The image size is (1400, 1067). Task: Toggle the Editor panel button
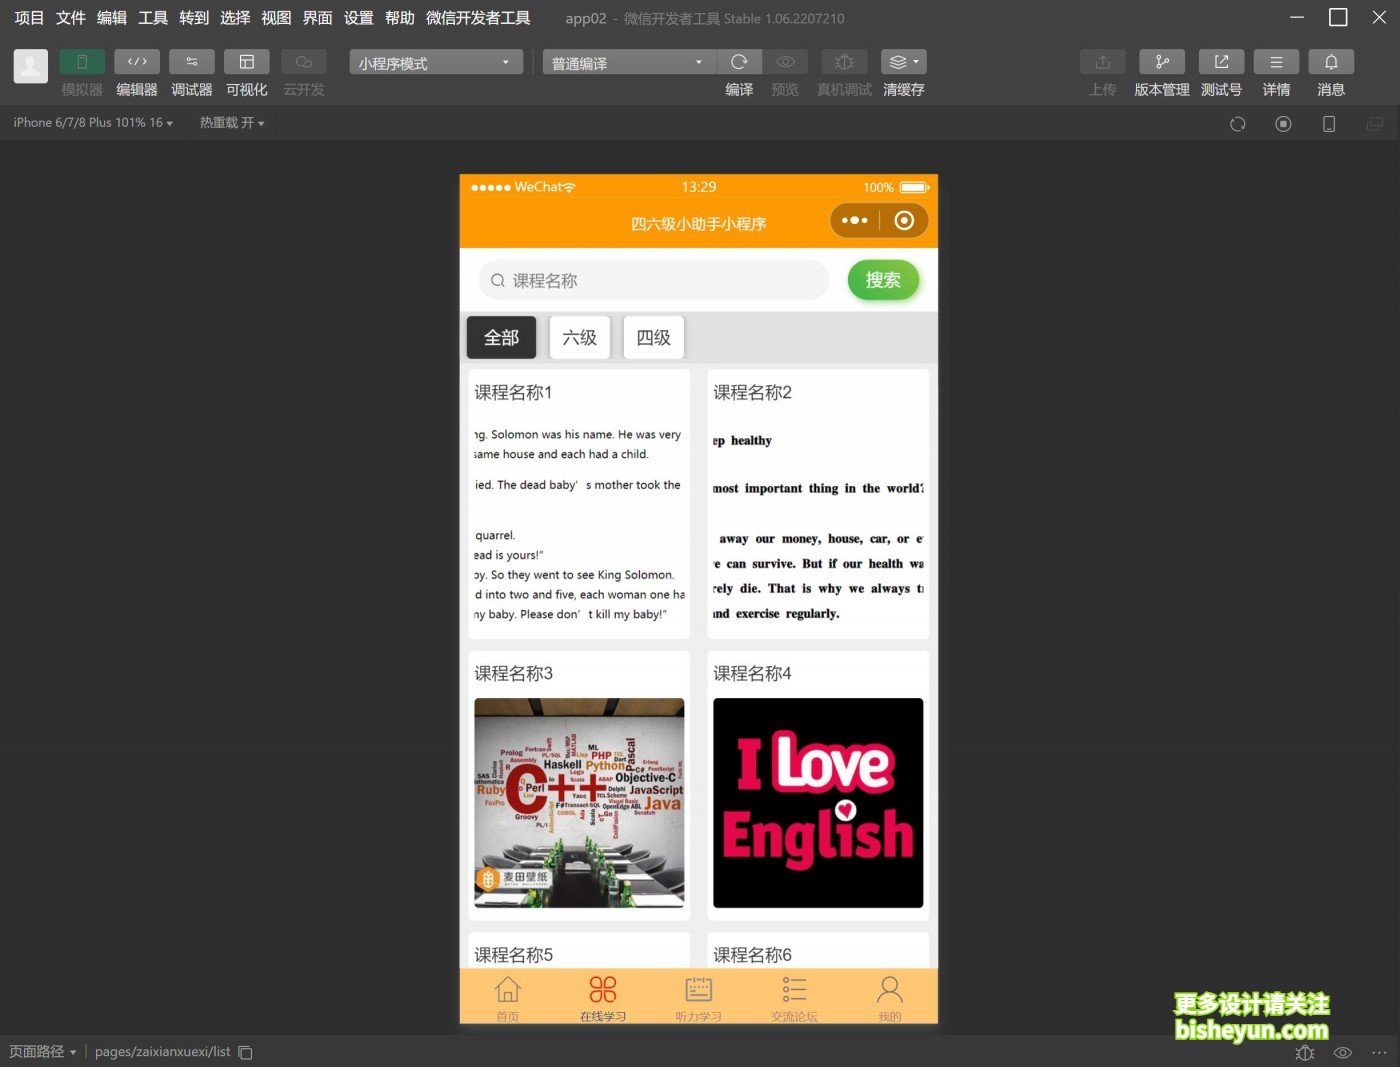click(x=137, y=62)
